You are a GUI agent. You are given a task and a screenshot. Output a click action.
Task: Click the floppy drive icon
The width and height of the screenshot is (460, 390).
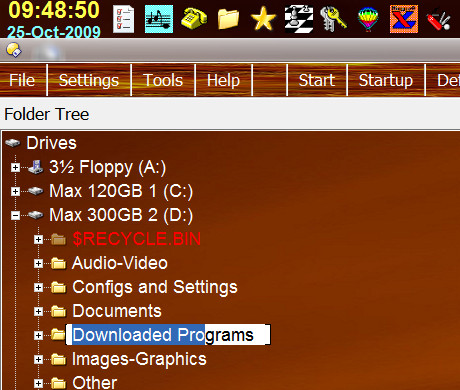tap(36, 167)
